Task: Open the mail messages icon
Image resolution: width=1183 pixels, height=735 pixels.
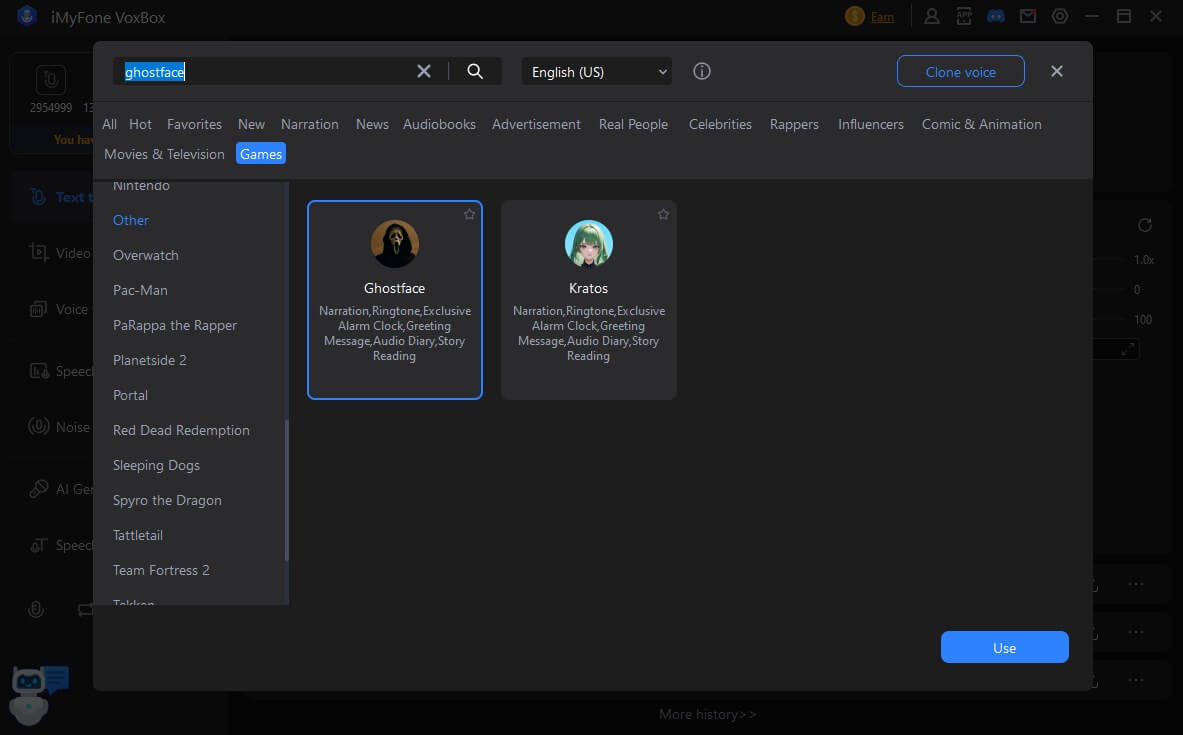Action: pos(1028,16)
